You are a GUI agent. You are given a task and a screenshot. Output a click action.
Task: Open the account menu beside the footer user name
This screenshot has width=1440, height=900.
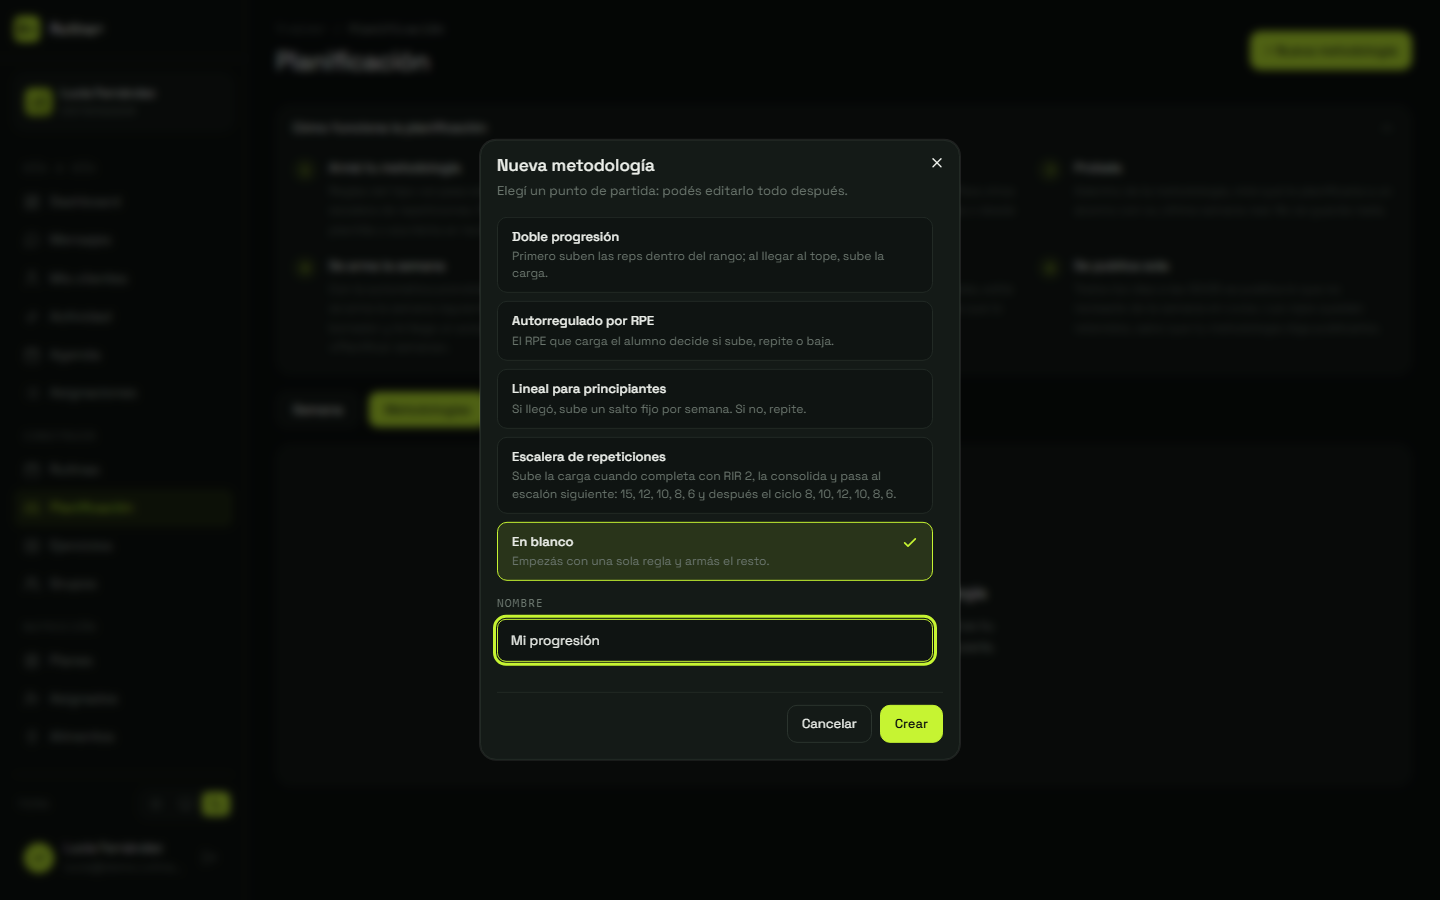click(x=209, y=857)
